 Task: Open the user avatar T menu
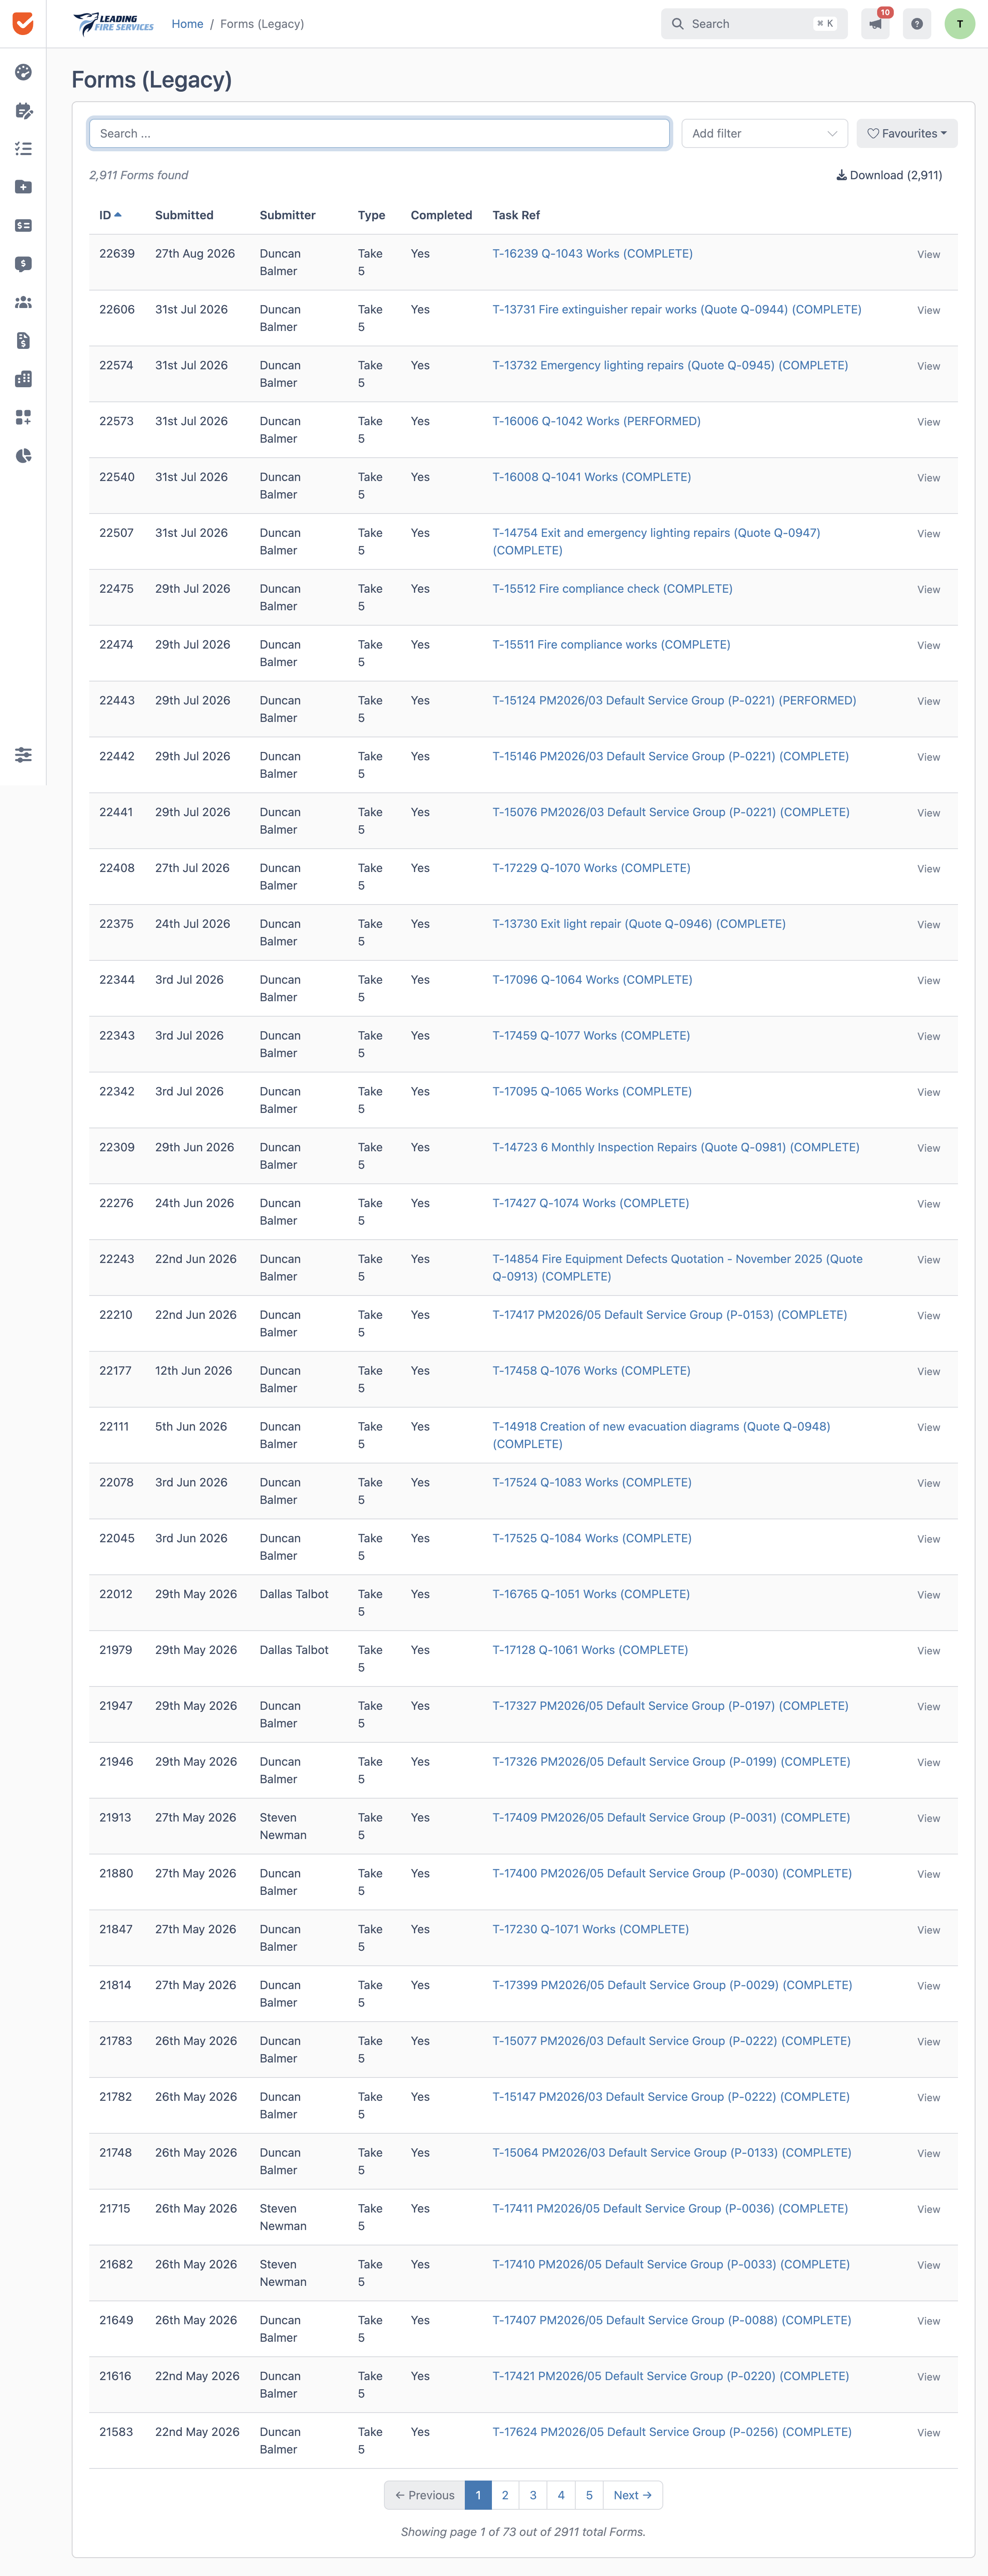point(960,24)
